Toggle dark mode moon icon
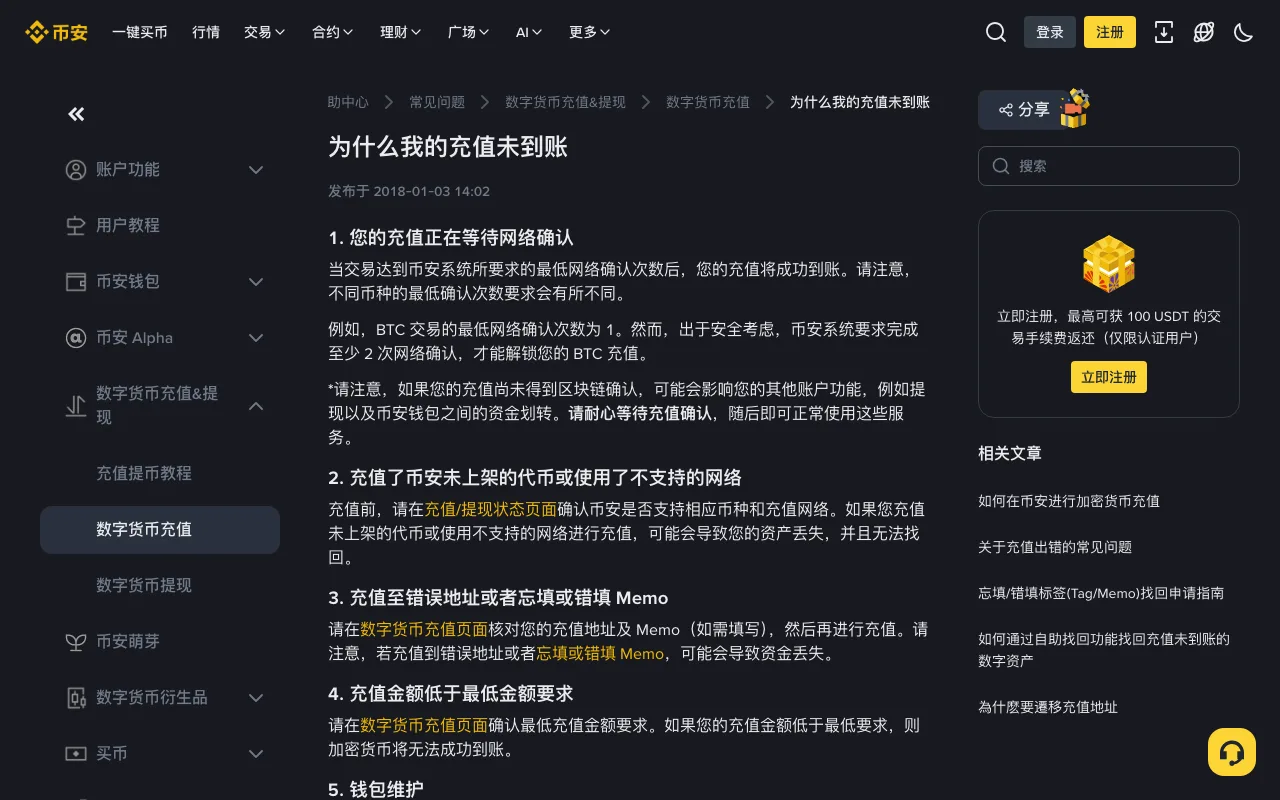 tap(1244, 32)
